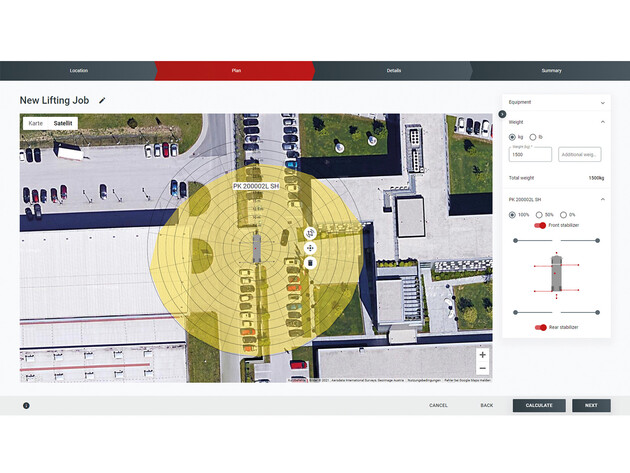
Task: Expand the Equipment section
Action: 602,102
